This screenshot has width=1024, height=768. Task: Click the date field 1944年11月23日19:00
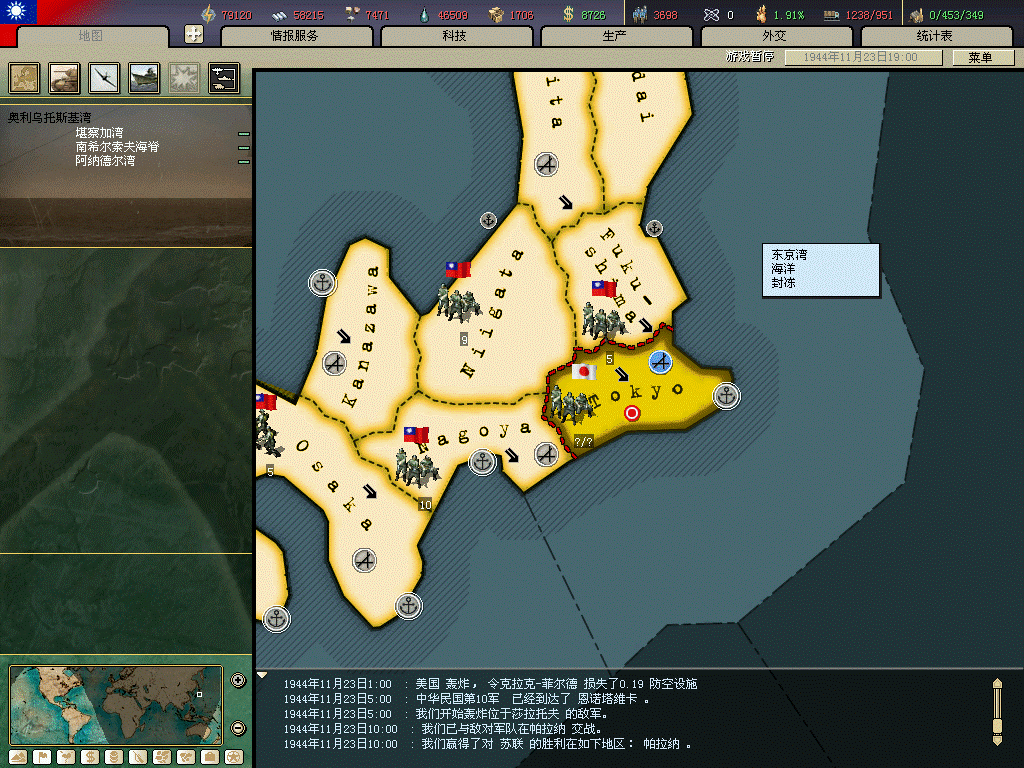click(x=863, y=57)
